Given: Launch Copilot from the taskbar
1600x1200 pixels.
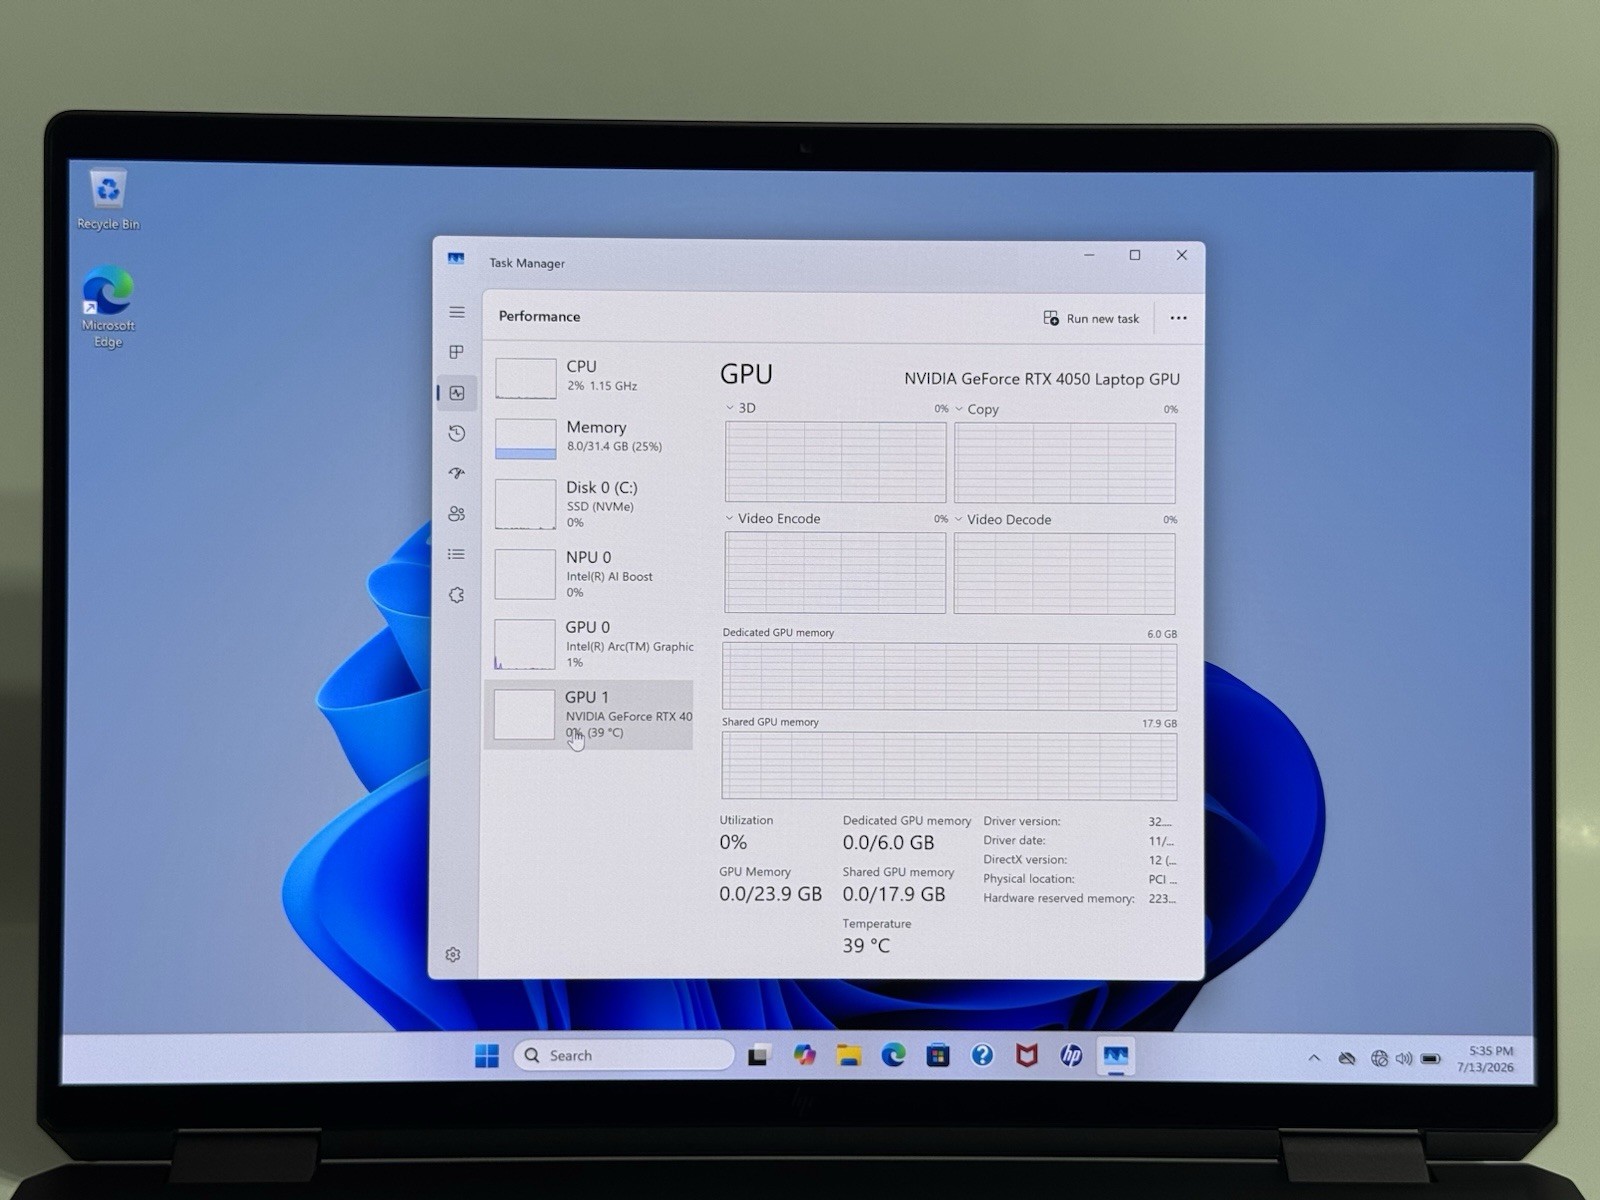Looking at the screenshot, I should point(804,1055).
